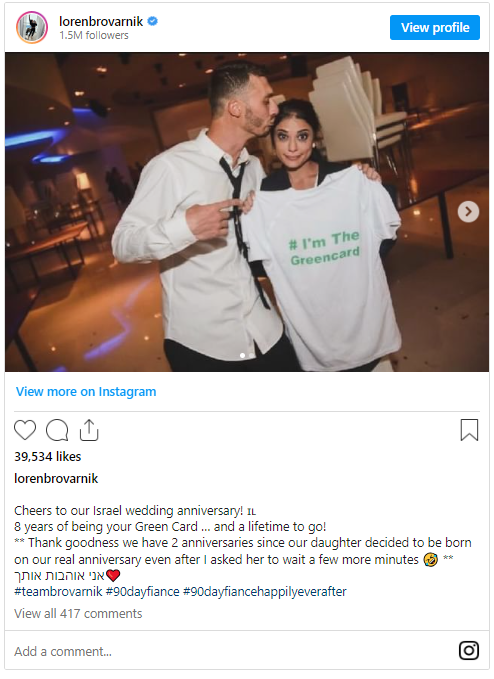The height and width of the screenshot is (679, 494).
Task: Open comments via speech bubble icon
Action: (x=57, y=430)
